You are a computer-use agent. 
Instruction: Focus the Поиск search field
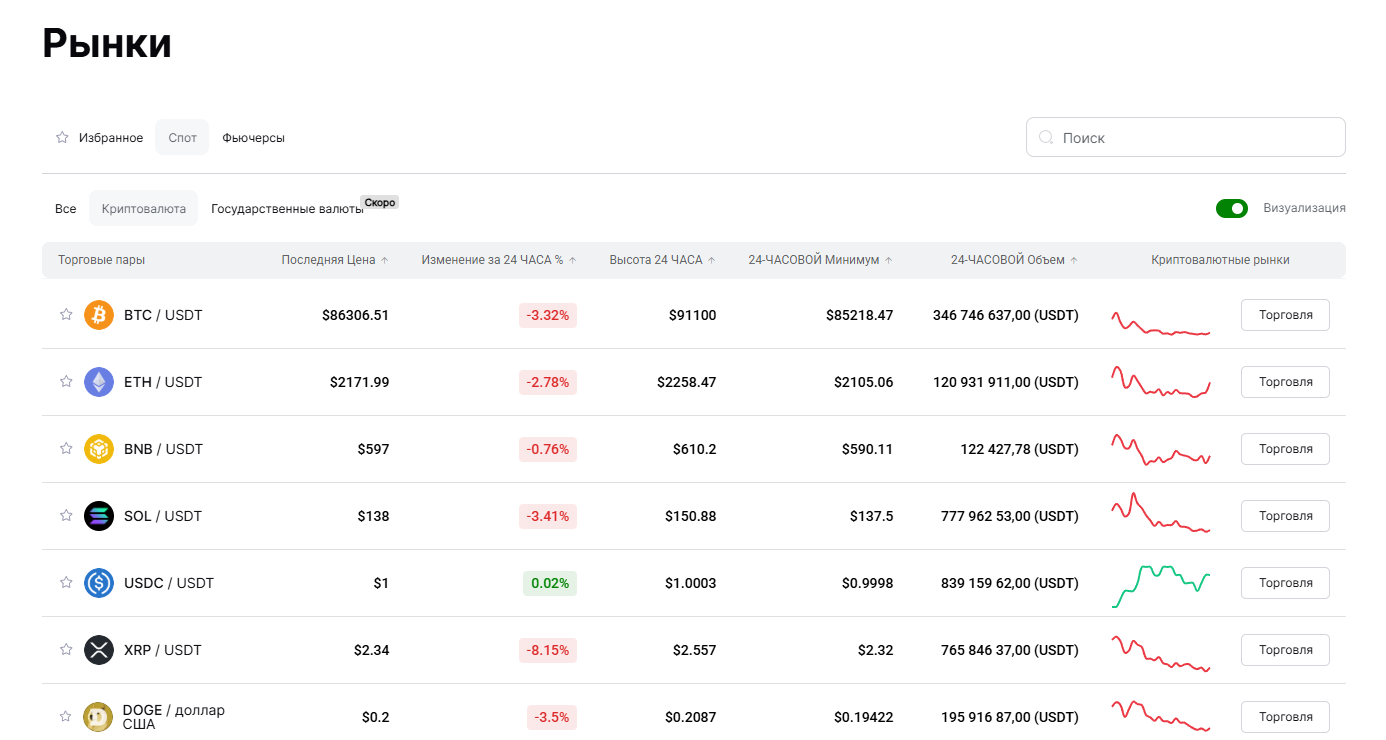click(1195, 138)
